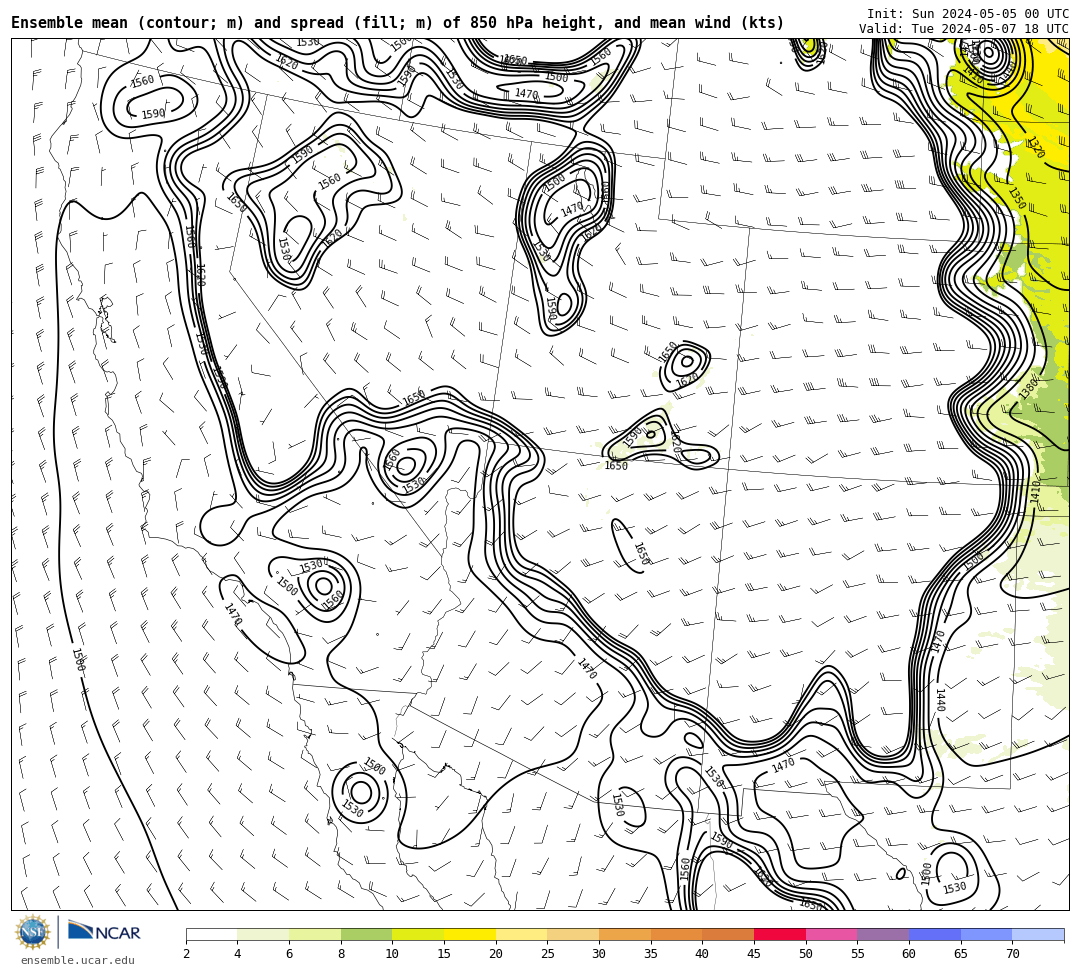1080x973 pixels.
Task: Click the Valid date text
Action: tap(964, 29)
